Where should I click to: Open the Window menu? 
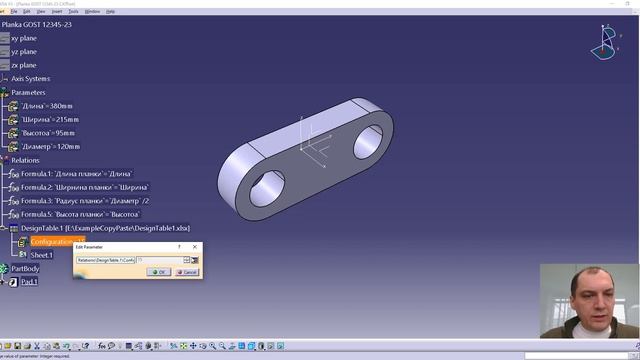(x=92, y=11)
